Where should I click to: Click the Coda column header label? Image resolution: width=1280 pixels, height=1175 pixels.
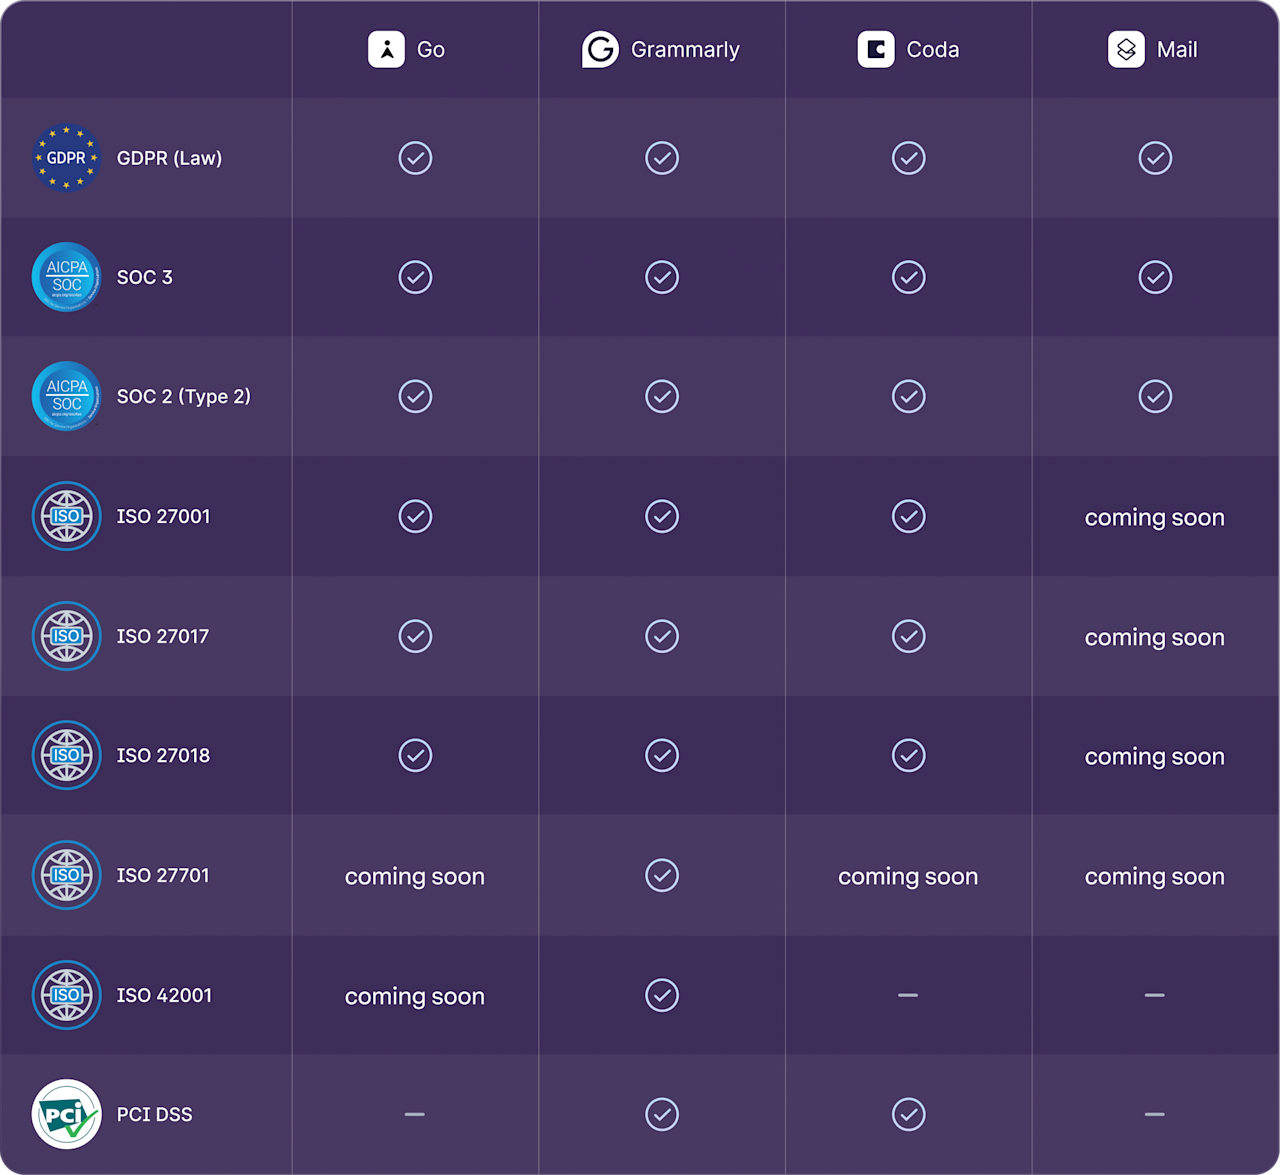pos(932,50)
